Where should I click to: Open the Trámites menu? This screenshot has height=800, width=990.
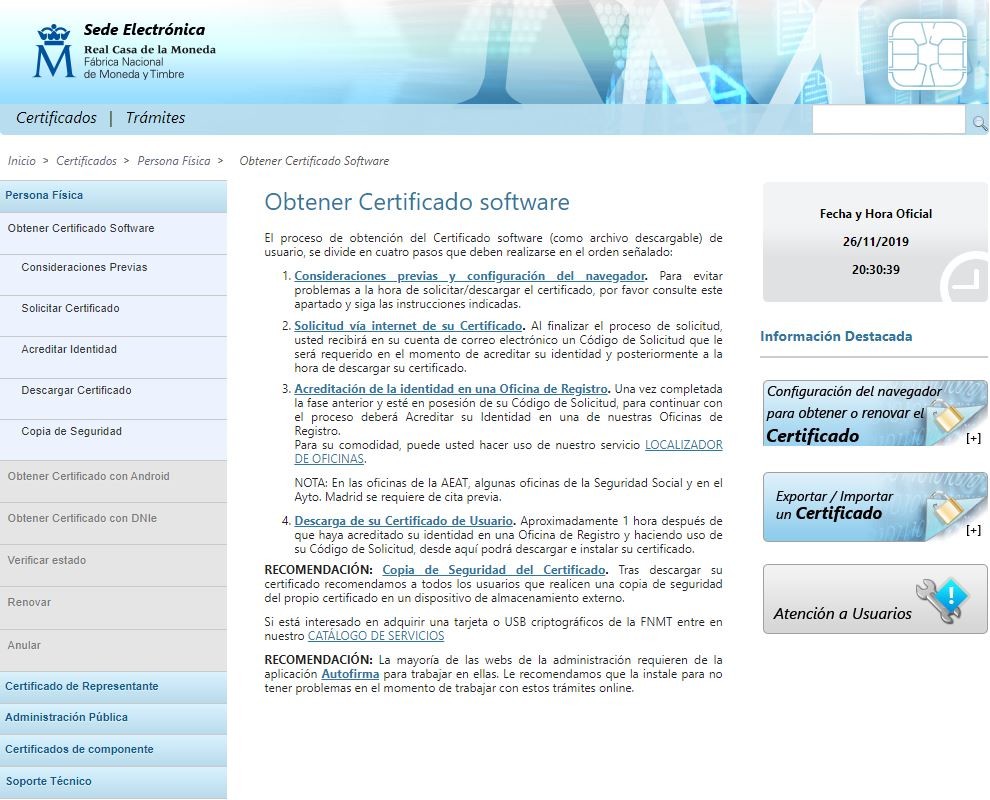155,118
